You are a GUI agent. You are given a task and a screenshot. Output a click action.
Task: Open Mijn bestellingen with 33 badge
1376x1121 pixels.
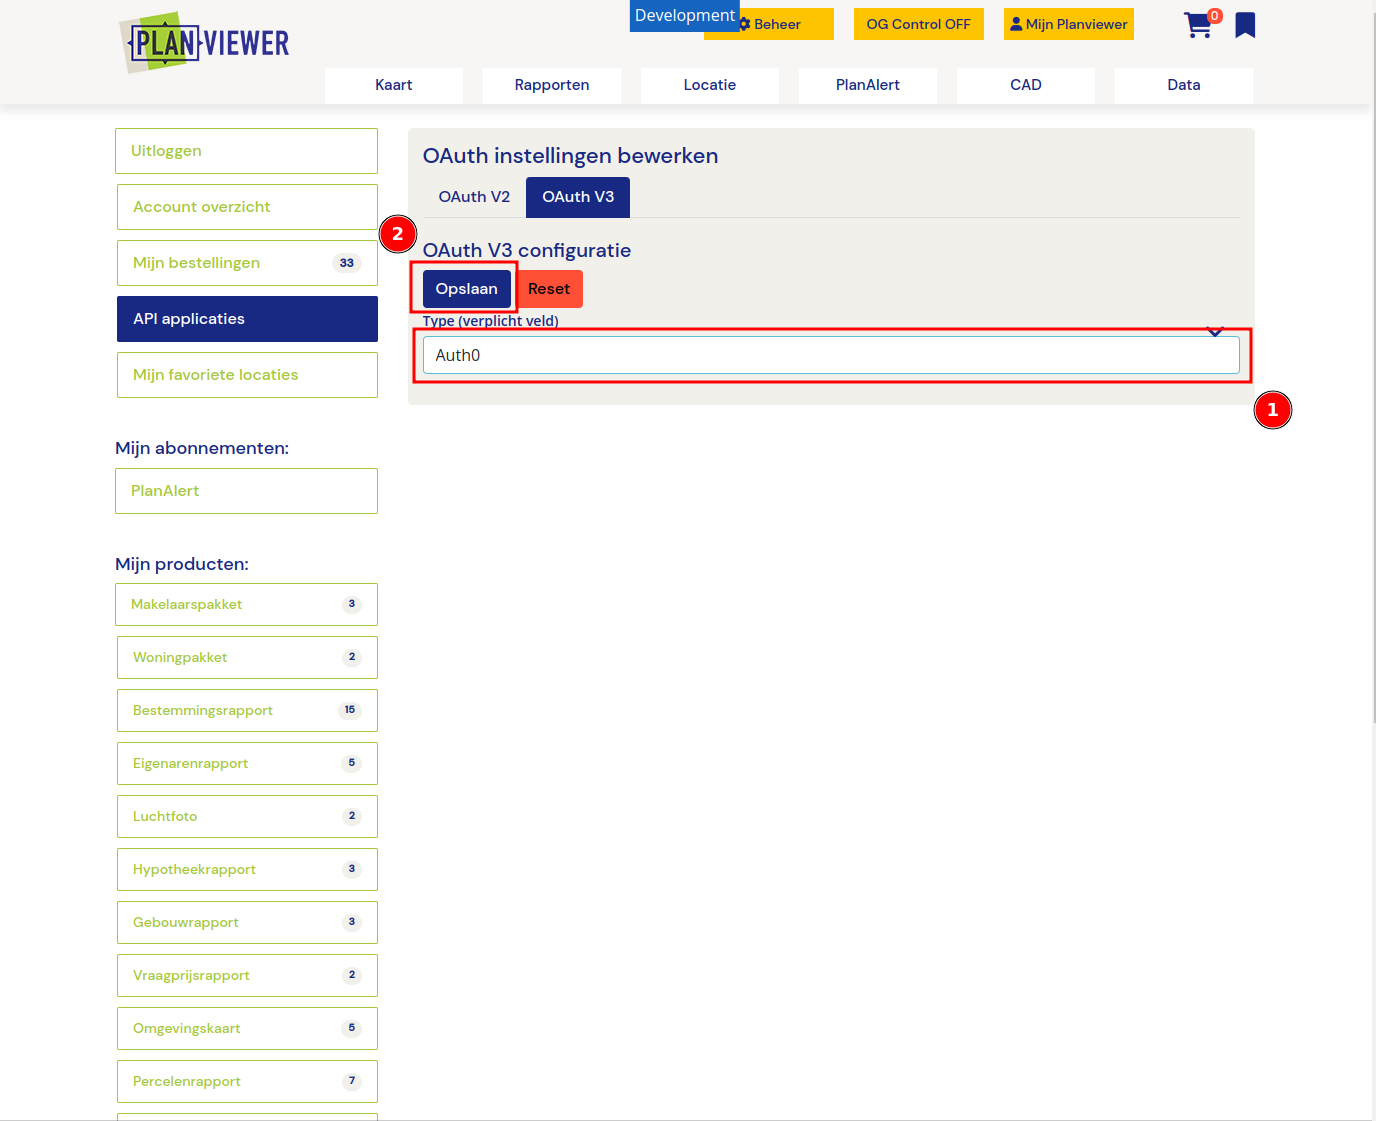pos(246,263)
